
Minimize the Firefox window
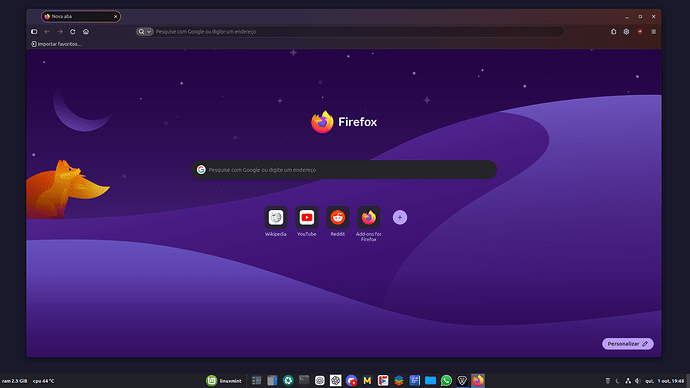(x=627, y=17)
